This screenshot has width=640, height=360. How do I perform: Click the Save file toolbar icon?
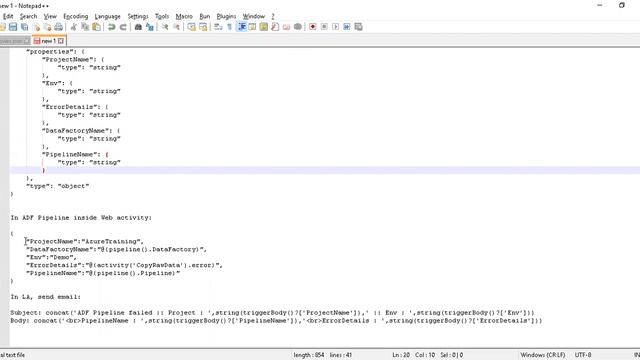[13, 27]
